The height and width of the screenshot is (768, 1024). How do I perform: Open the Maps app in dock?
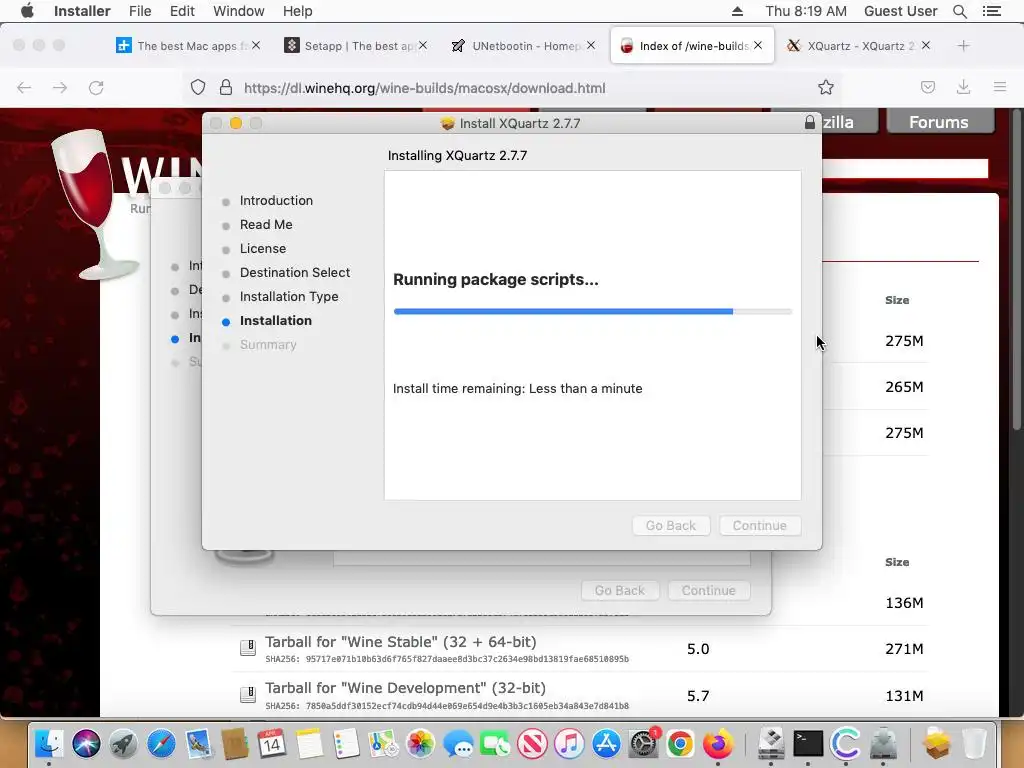pos(383,743)
